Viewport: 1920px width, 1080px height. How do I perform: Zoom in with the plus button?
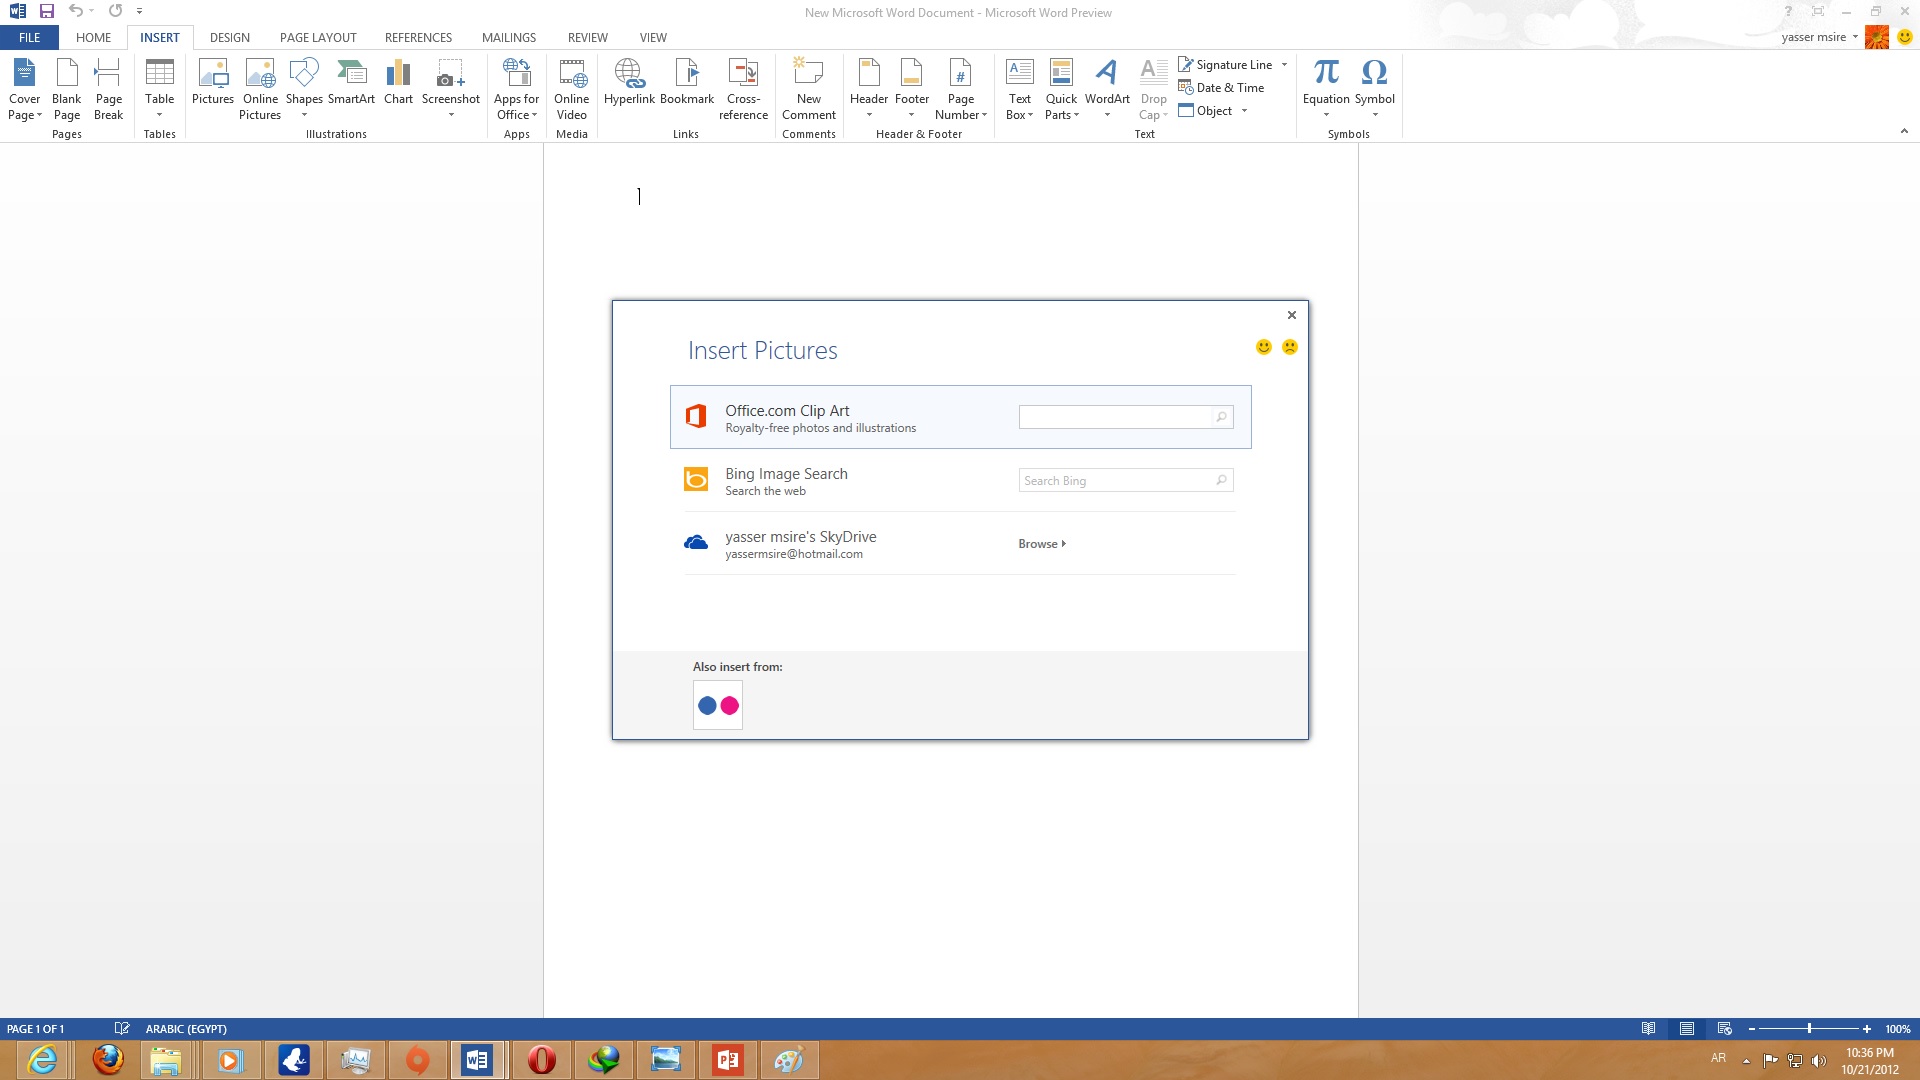pos(1866,1028)
